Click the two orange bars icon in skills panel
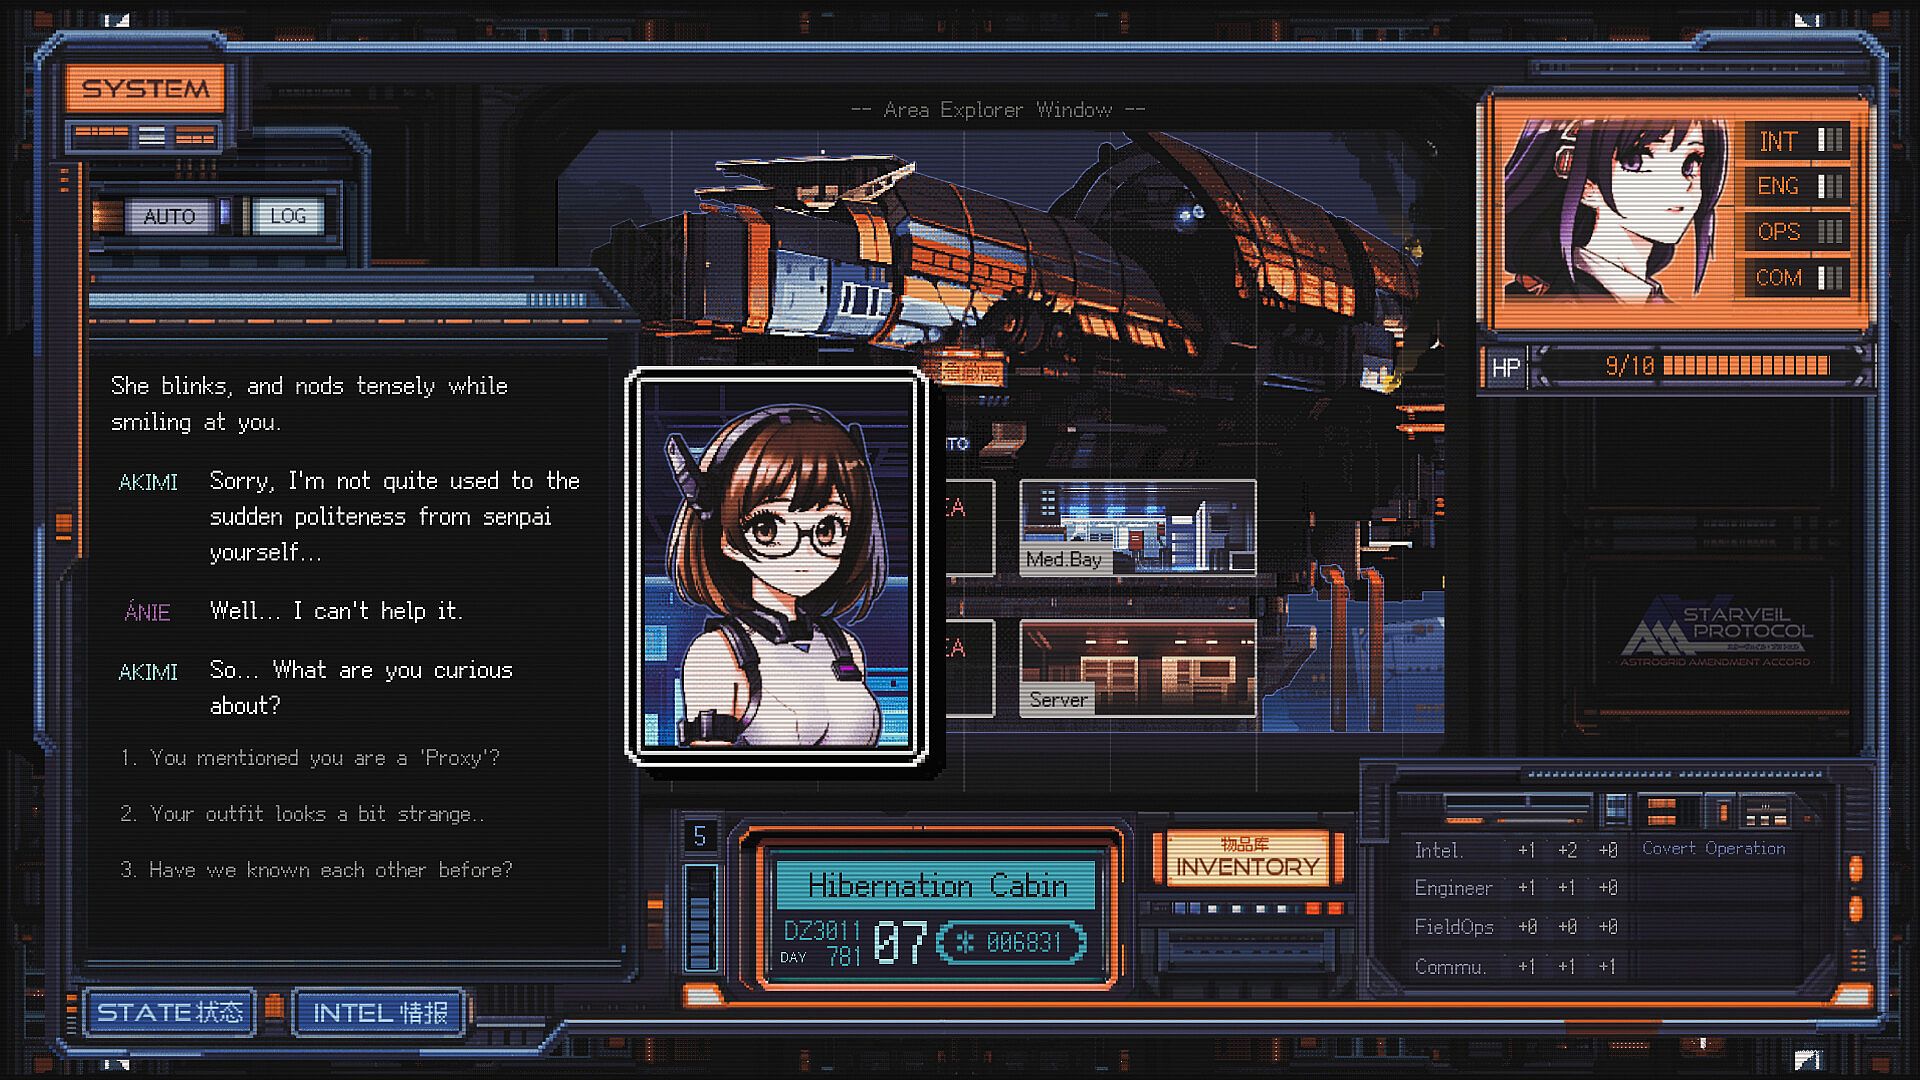This screenshot has height=1080, width=1920. 1662,811
